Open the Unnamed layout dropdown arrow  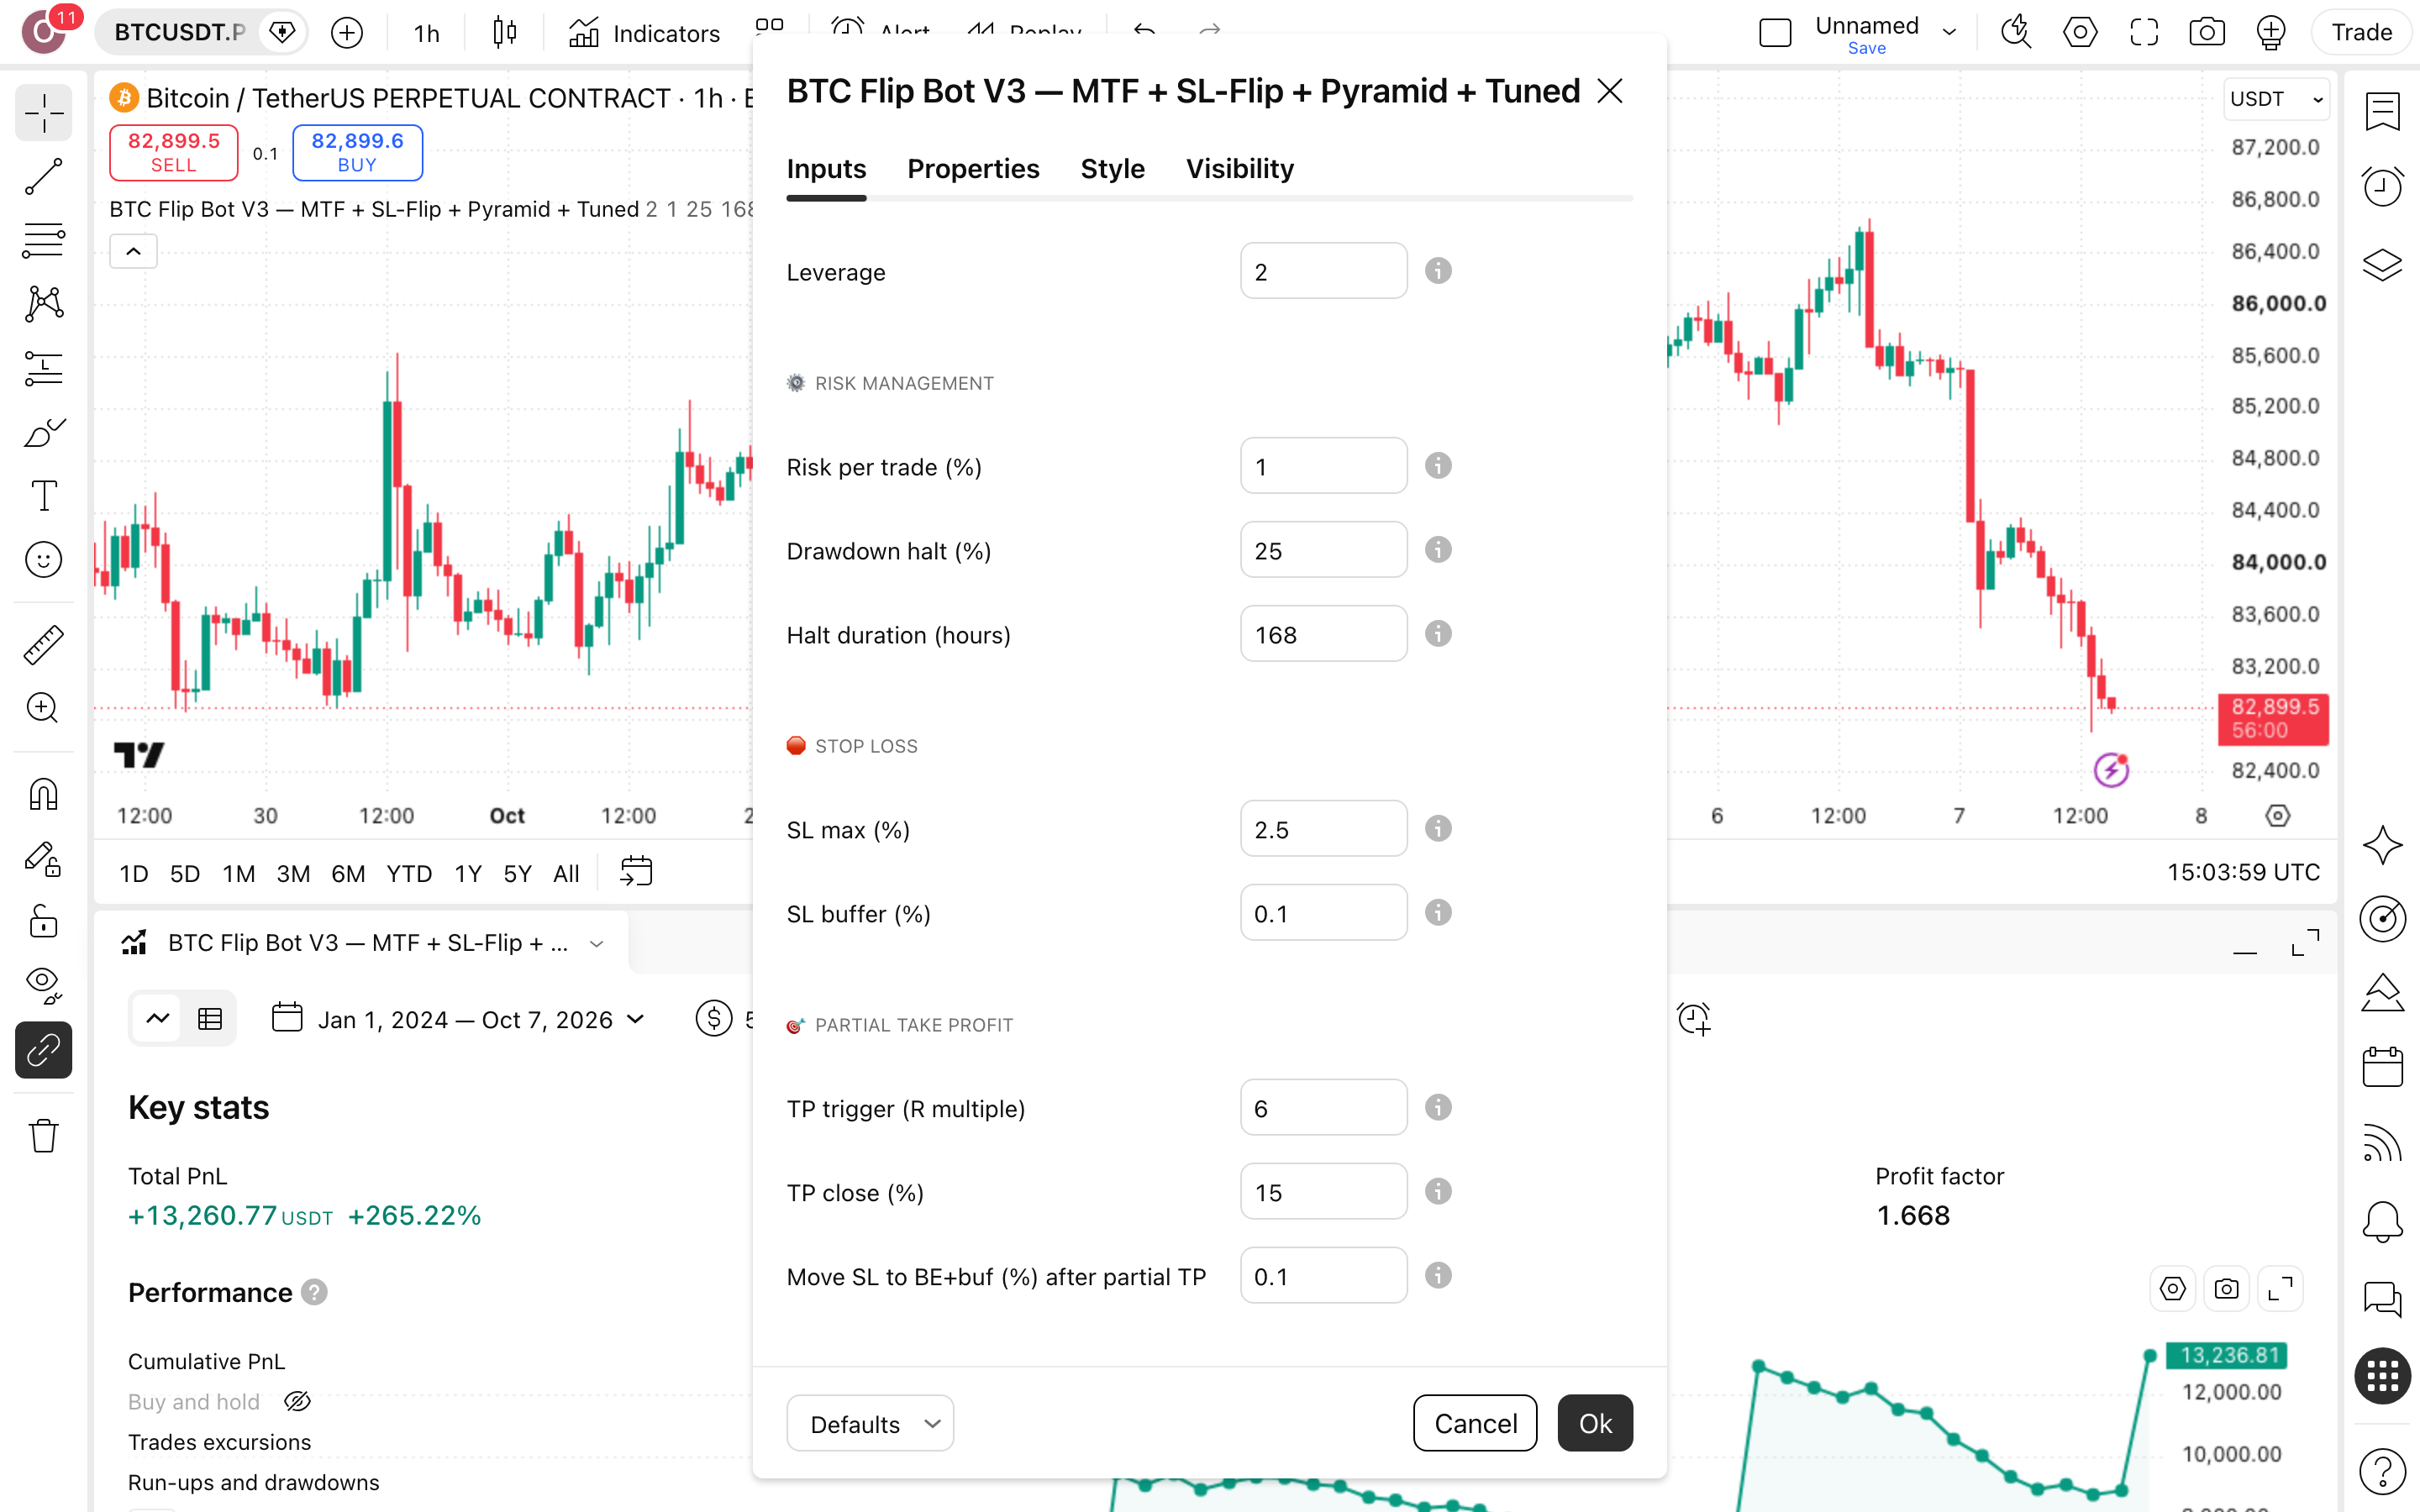[1949, 32]
